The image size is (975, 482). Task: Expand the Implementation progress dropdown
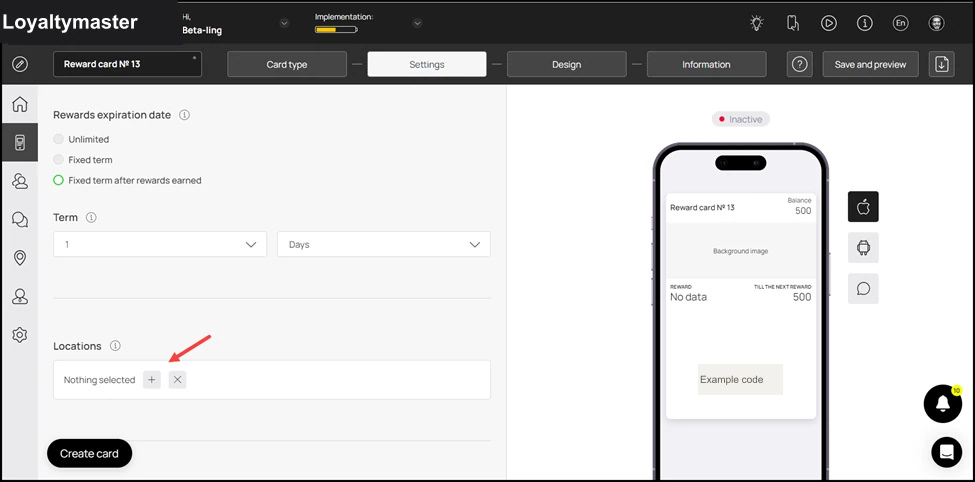coord(417,24)
